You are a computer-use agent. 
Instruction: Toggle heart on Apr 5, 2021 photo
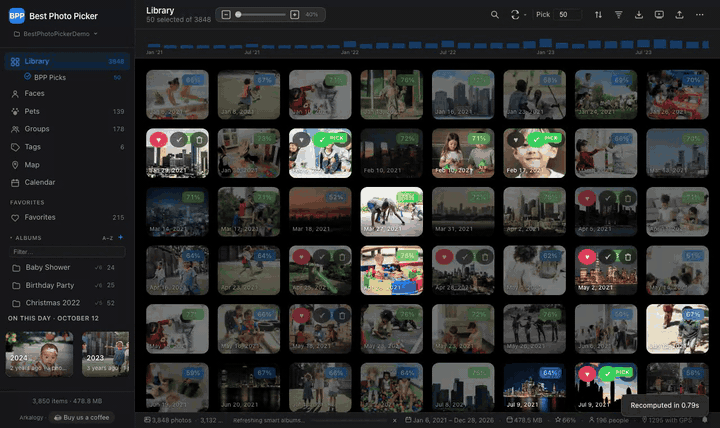click(587, 198)
